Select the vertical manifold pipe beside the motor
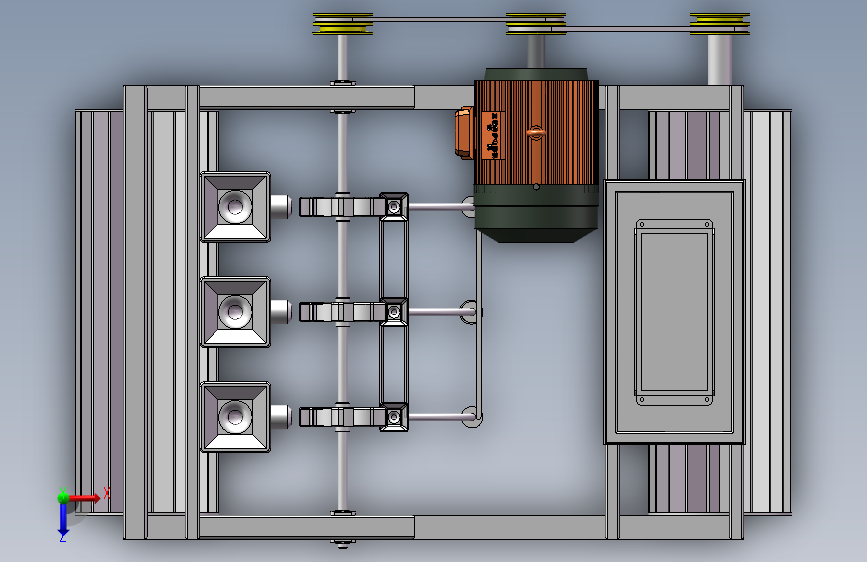Image resolution: width=867 pixels, height=562 pixels. pos(478,324)
